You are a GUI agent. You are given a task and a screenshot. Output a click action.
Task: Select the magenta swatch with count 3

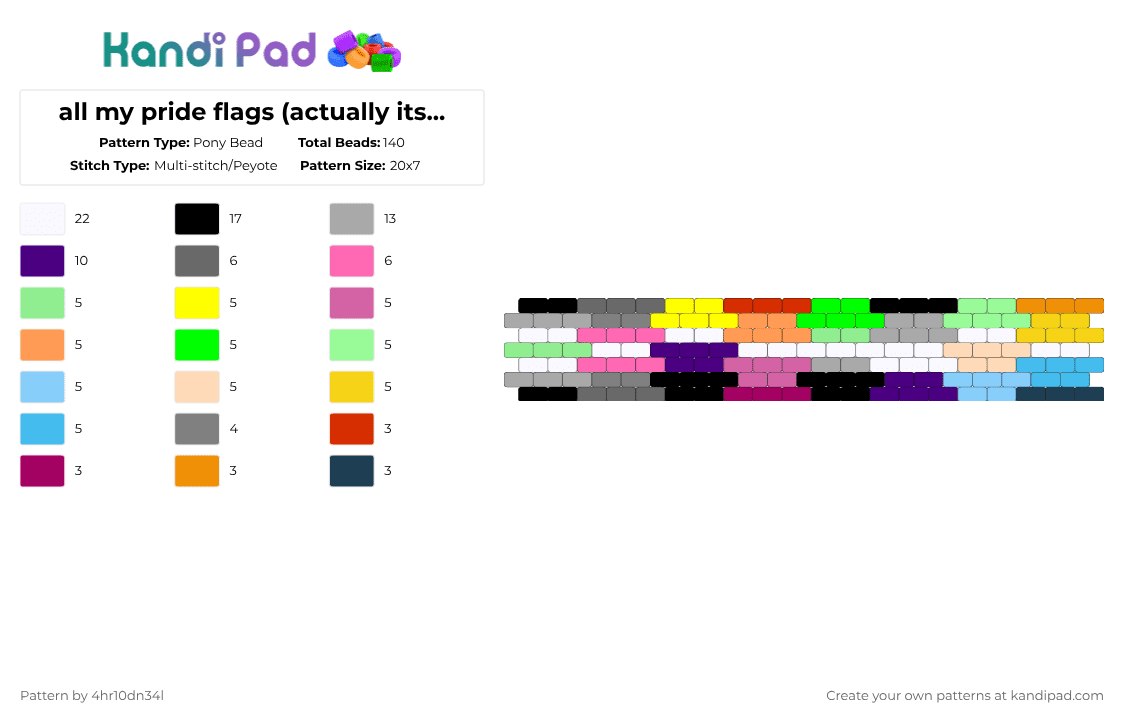(42, 471)
